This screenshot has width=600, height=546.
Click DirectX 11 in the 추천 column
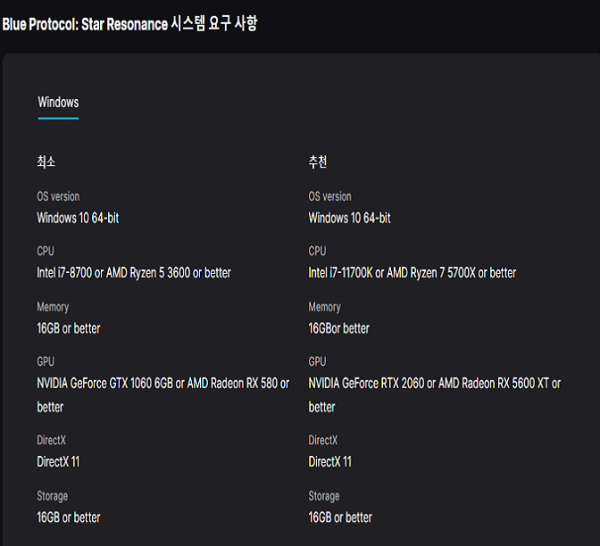click(330, 462)
